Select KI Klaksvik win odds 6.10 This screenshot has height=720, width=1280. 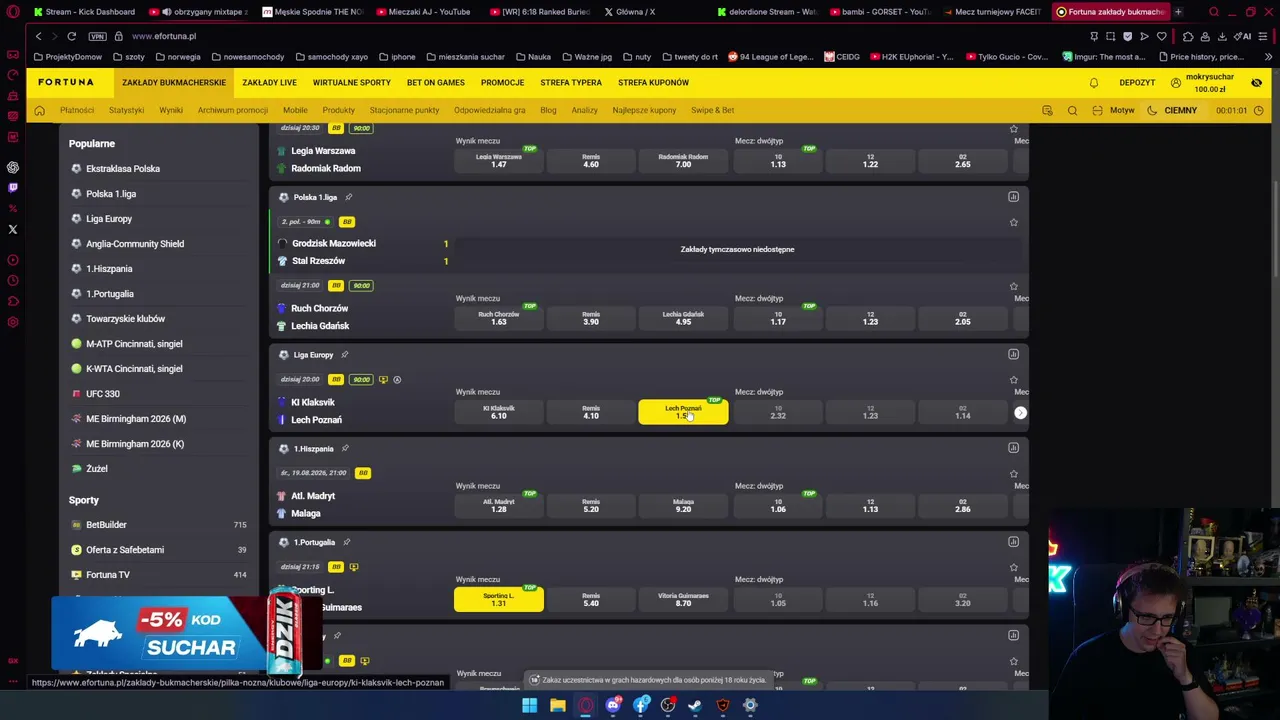499,412
